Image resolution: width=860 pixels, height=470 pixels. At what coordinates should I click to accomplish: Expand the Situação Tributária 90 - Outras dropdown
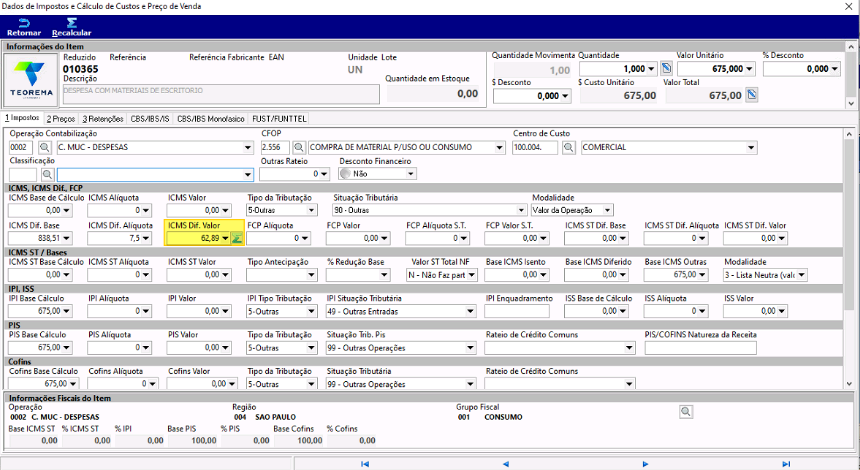(x=520, y=211)
